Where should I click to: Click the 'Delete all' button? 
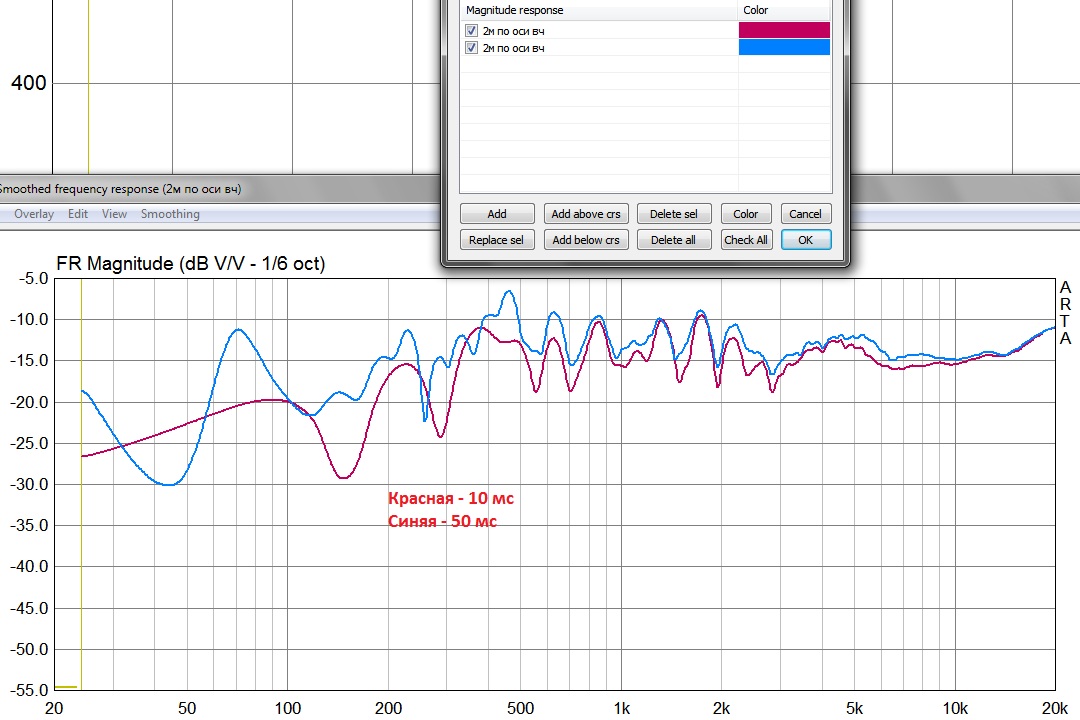click(x=674, y=240)
